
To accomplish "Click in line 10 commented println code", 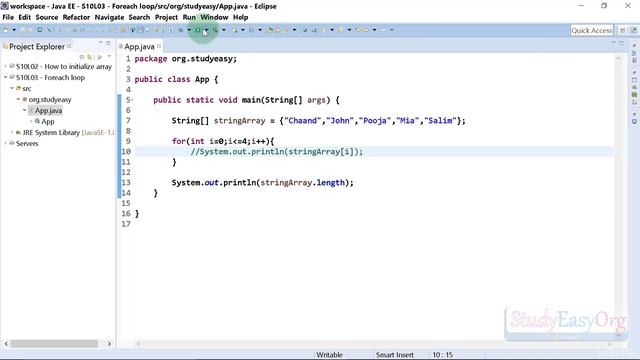I will (276, 151).
